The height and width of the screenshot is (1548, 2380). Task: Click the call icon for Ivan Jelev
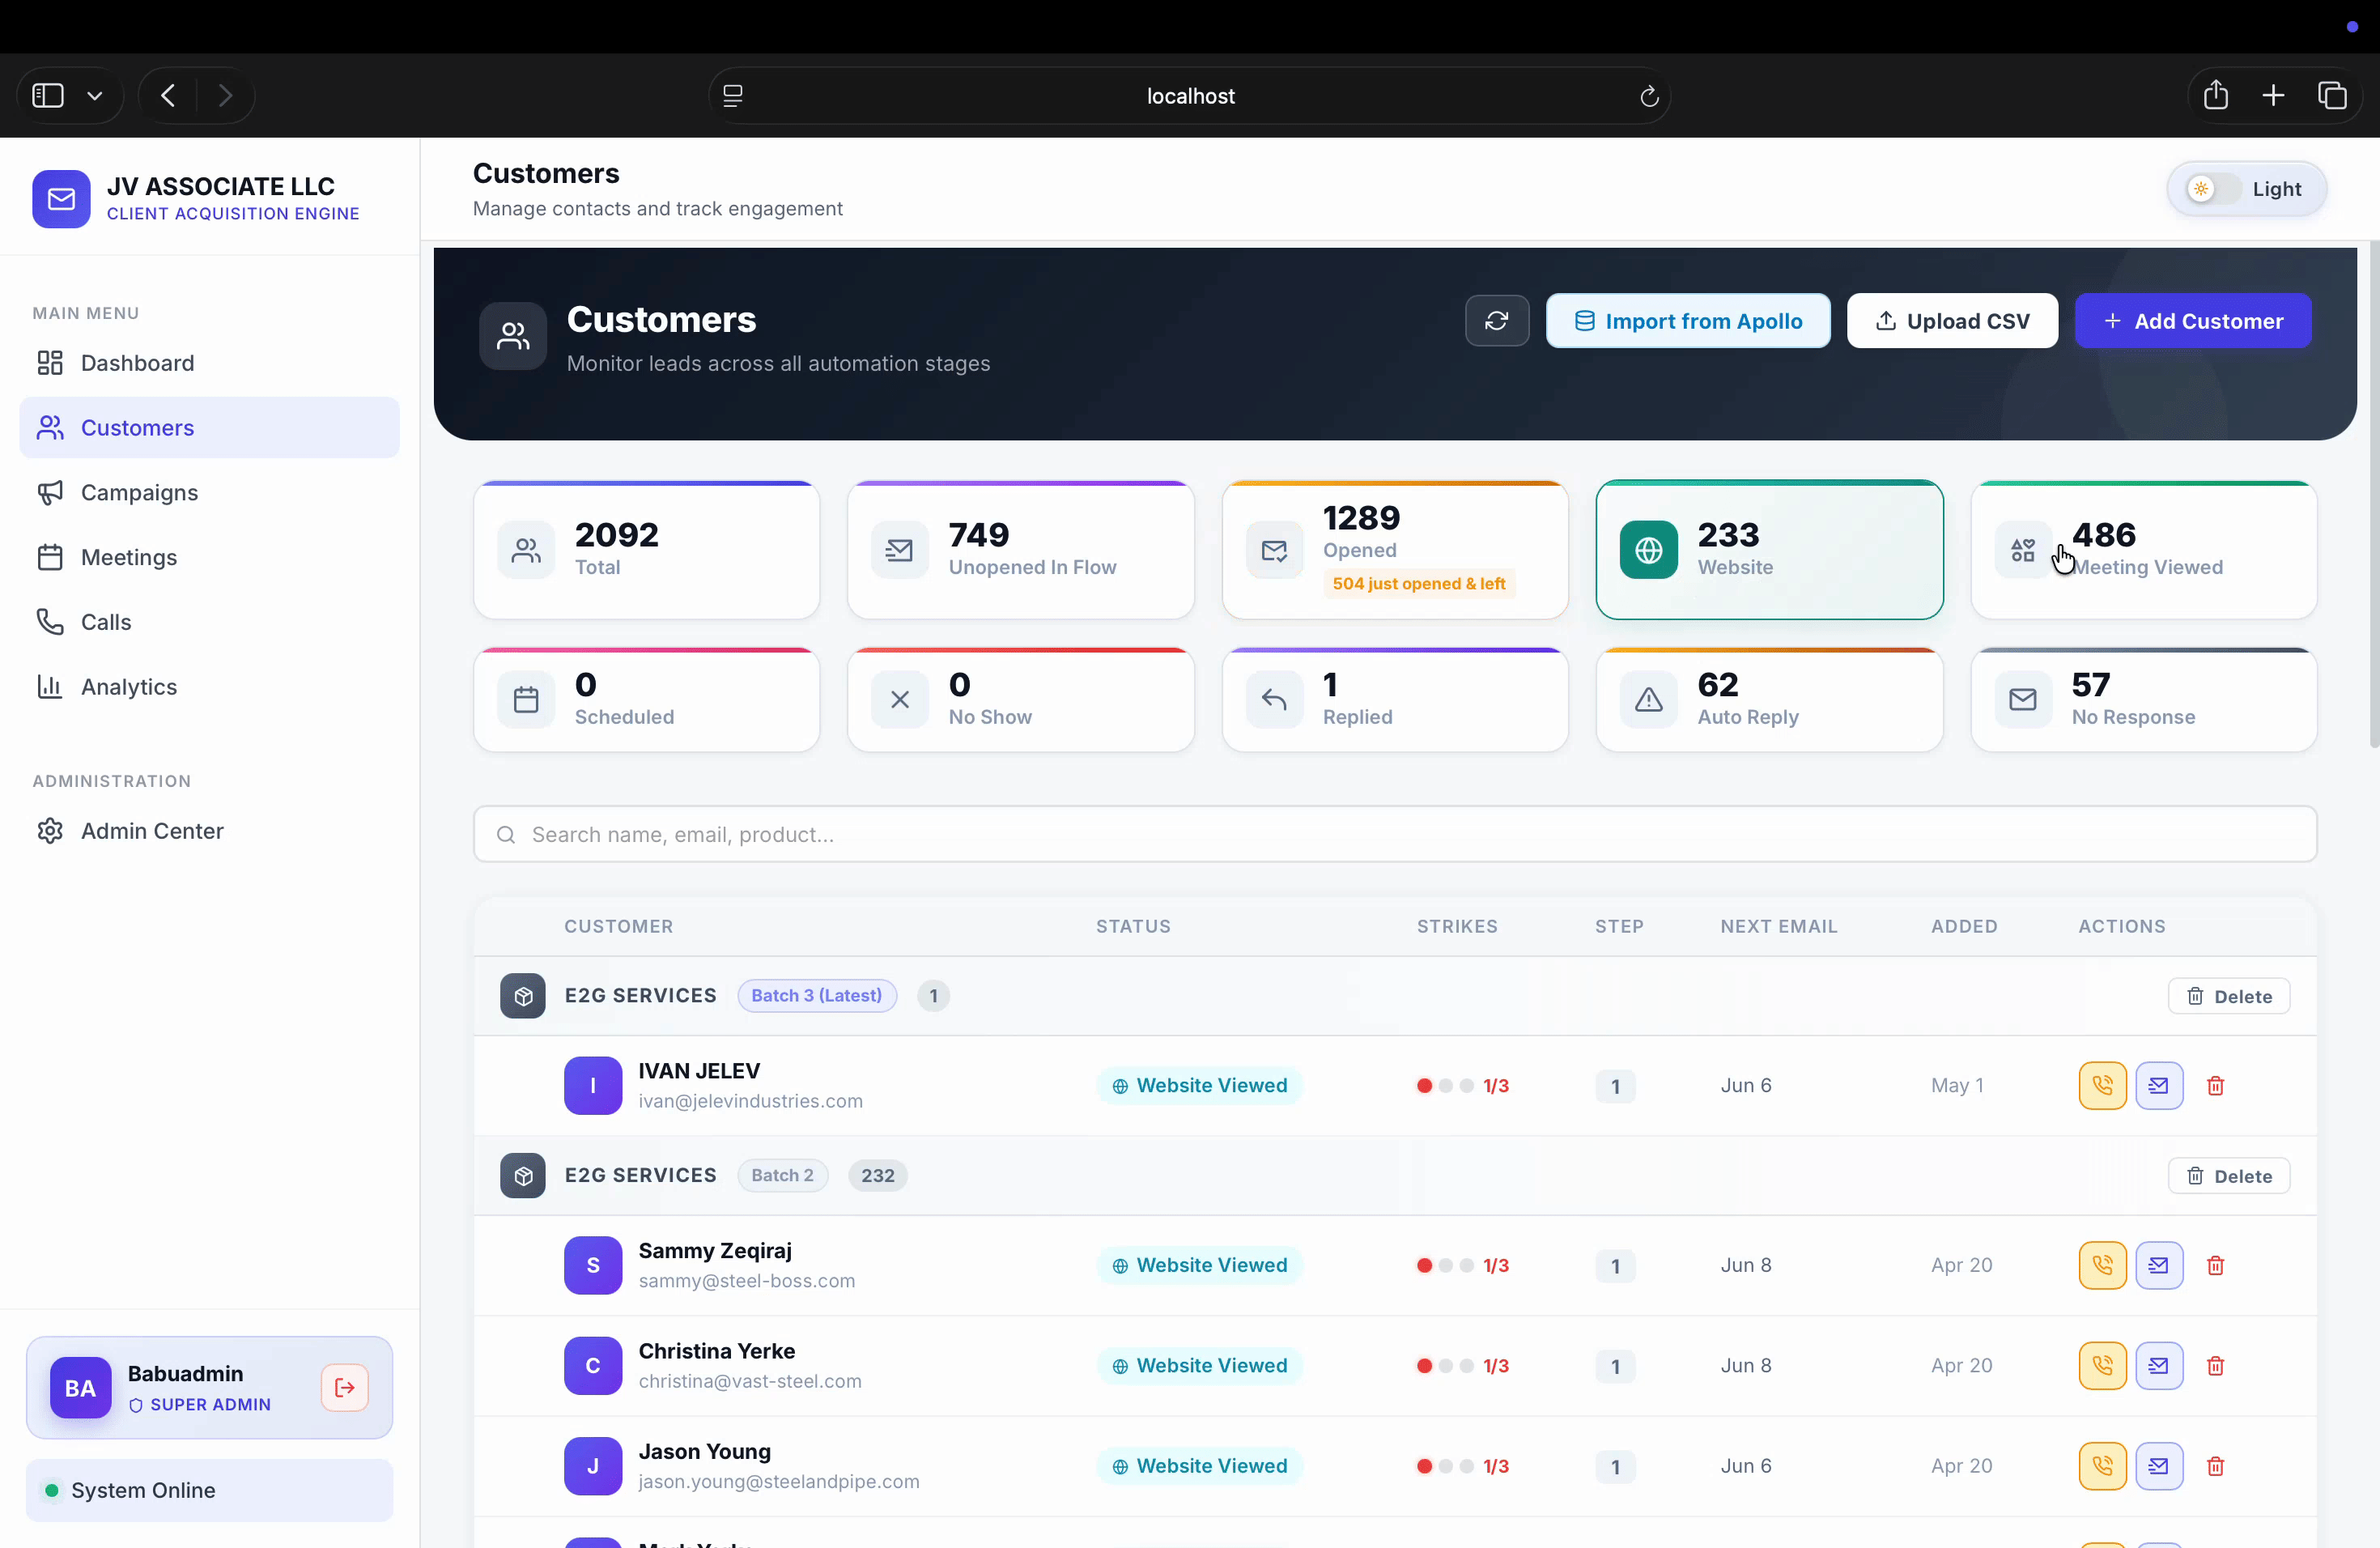2102,1085
